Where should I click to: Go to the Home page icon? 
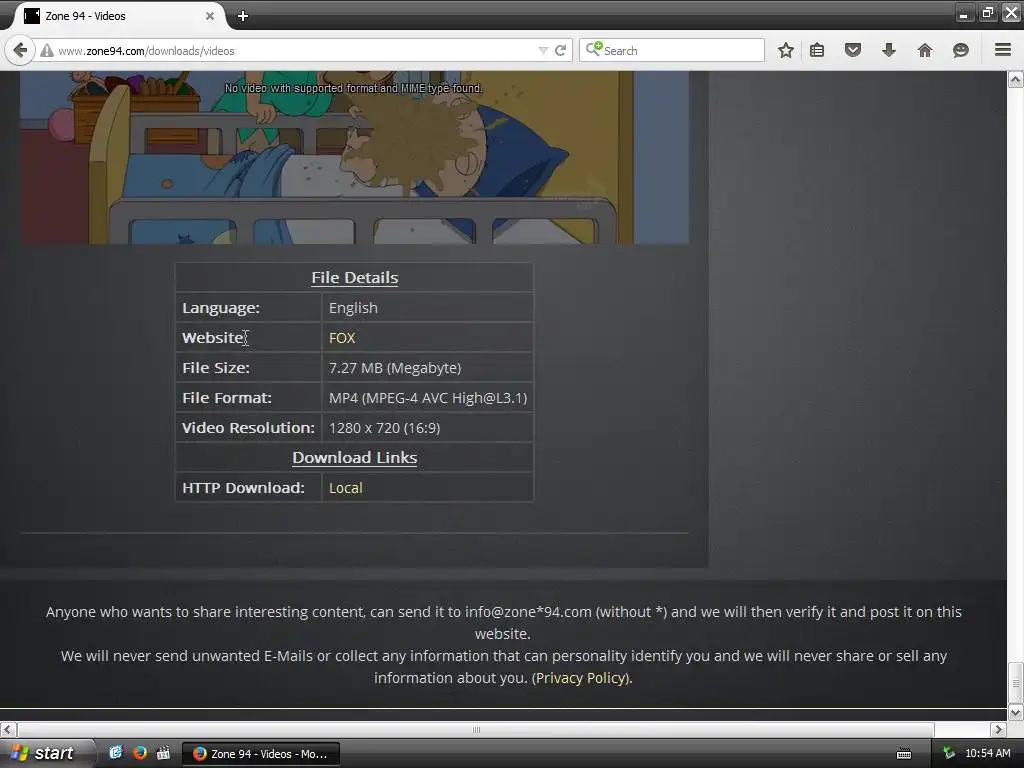coord(924,50)
